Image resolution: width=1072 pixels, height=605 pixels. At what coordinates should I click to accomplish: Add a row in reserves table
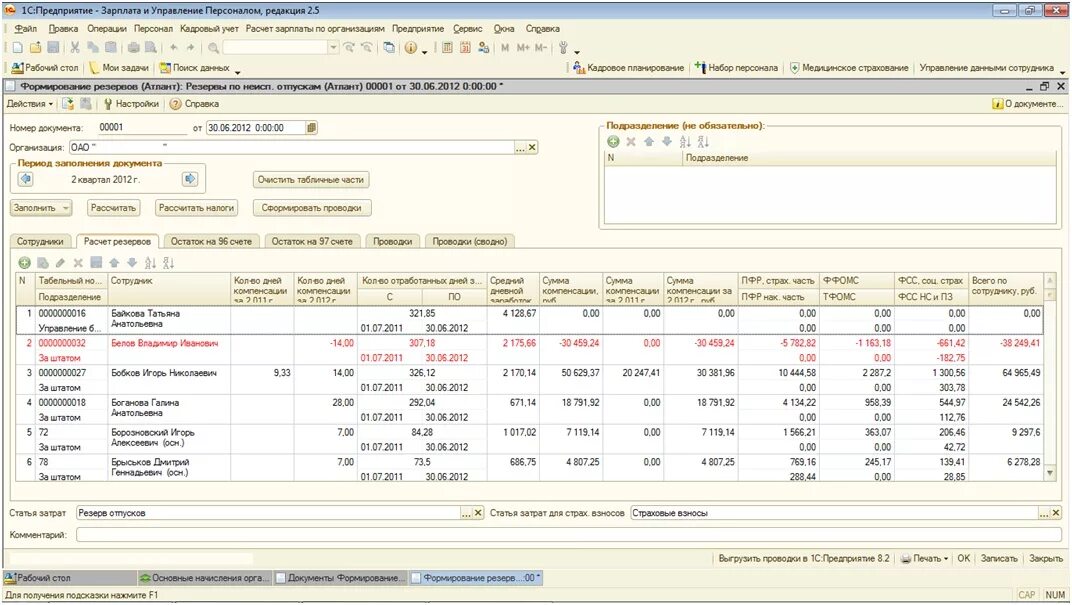pyautogui.click(x=25, y=263)
